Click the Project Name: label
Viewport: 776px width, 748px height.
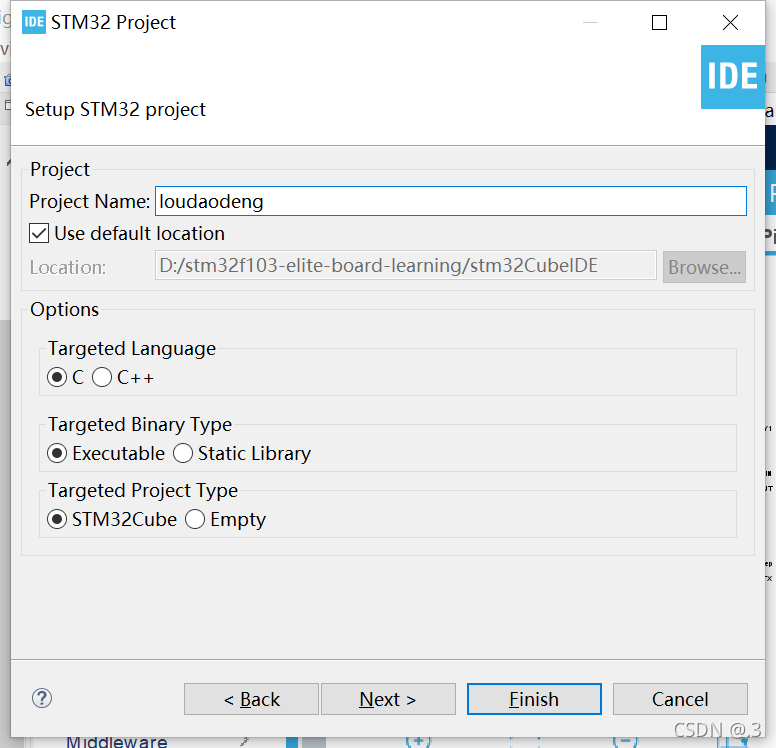(90, 201)
